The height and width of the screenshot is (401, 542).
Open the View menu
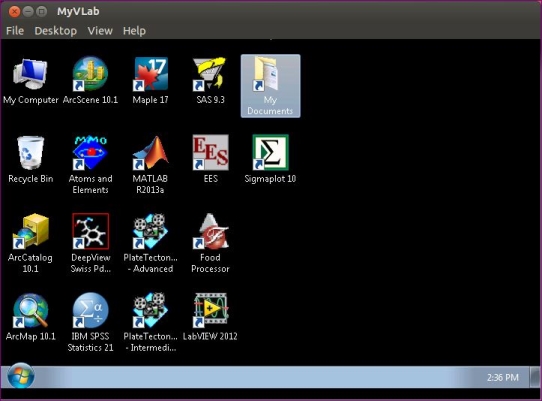(100, 31)
